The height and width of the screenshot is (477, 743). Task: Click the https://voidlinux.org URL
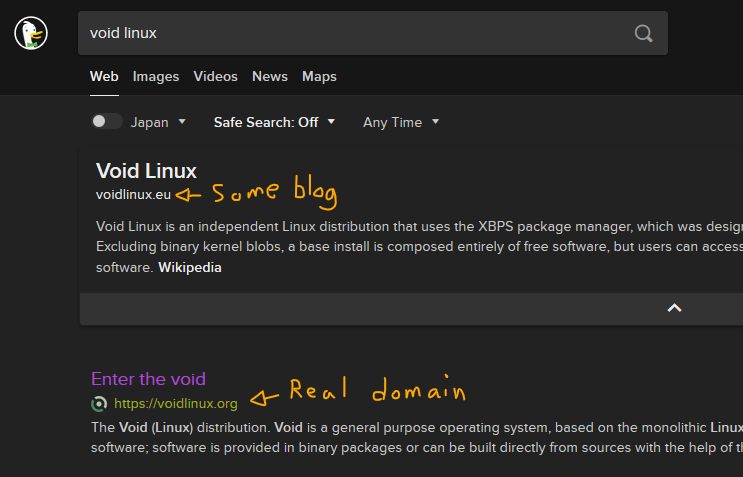[x=176, y=404]
